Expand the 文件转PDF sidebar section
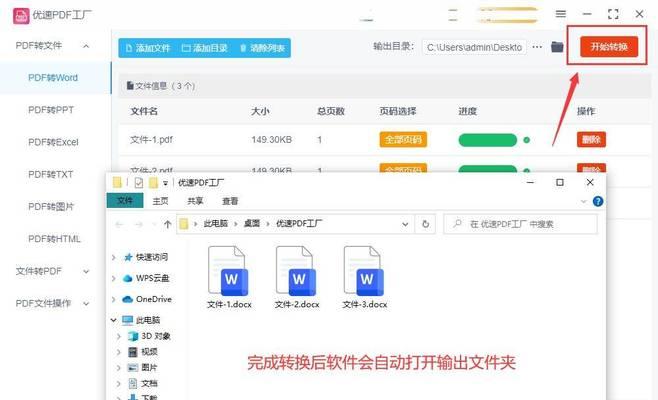 tap(86, 272)
